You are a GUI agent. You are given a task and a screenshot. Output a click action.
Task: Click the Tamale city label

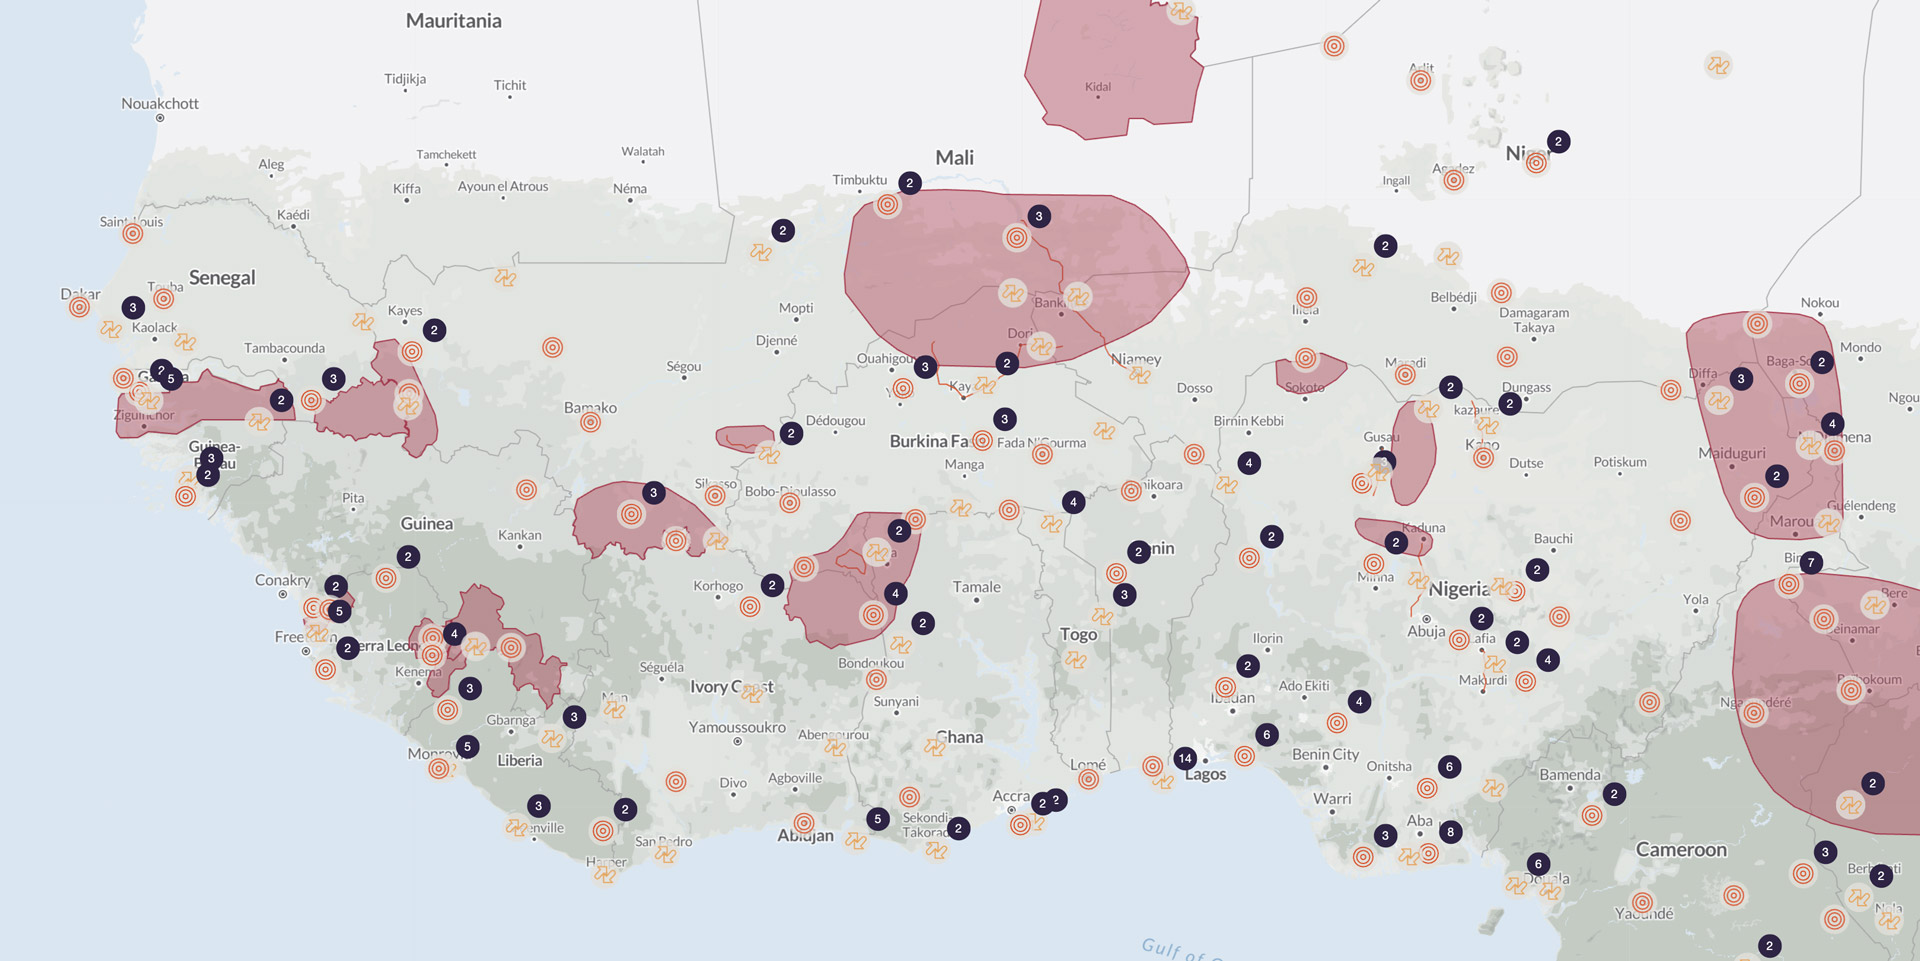point(976,587)
